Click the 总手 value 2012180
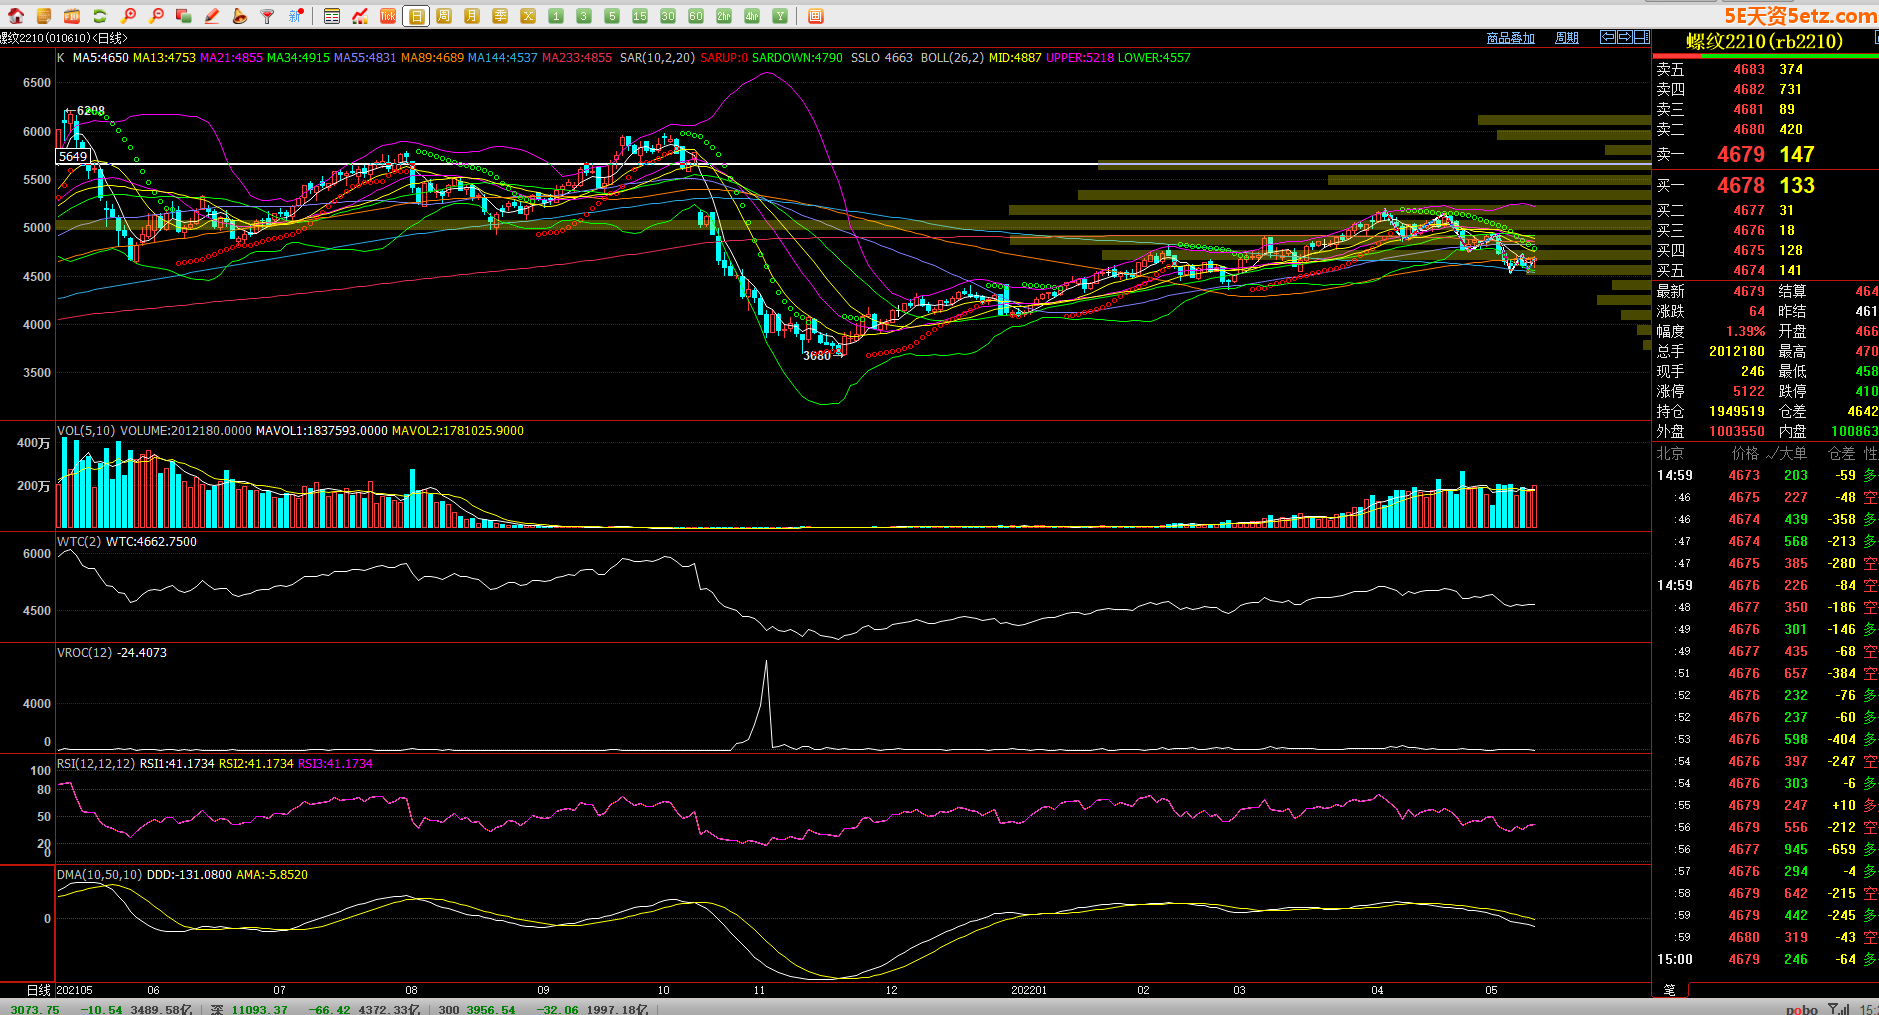The image size is (1879, 1015). (x=1737, y=352)
